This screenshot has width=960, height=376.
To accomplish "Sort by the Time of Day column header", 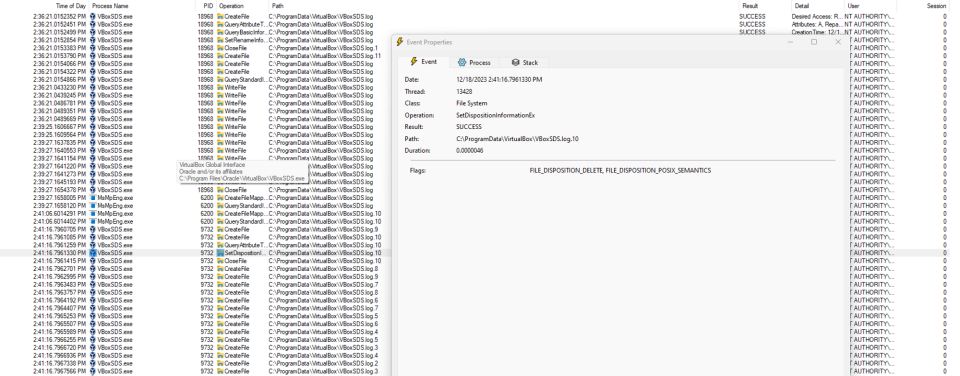I will [71, 6].
